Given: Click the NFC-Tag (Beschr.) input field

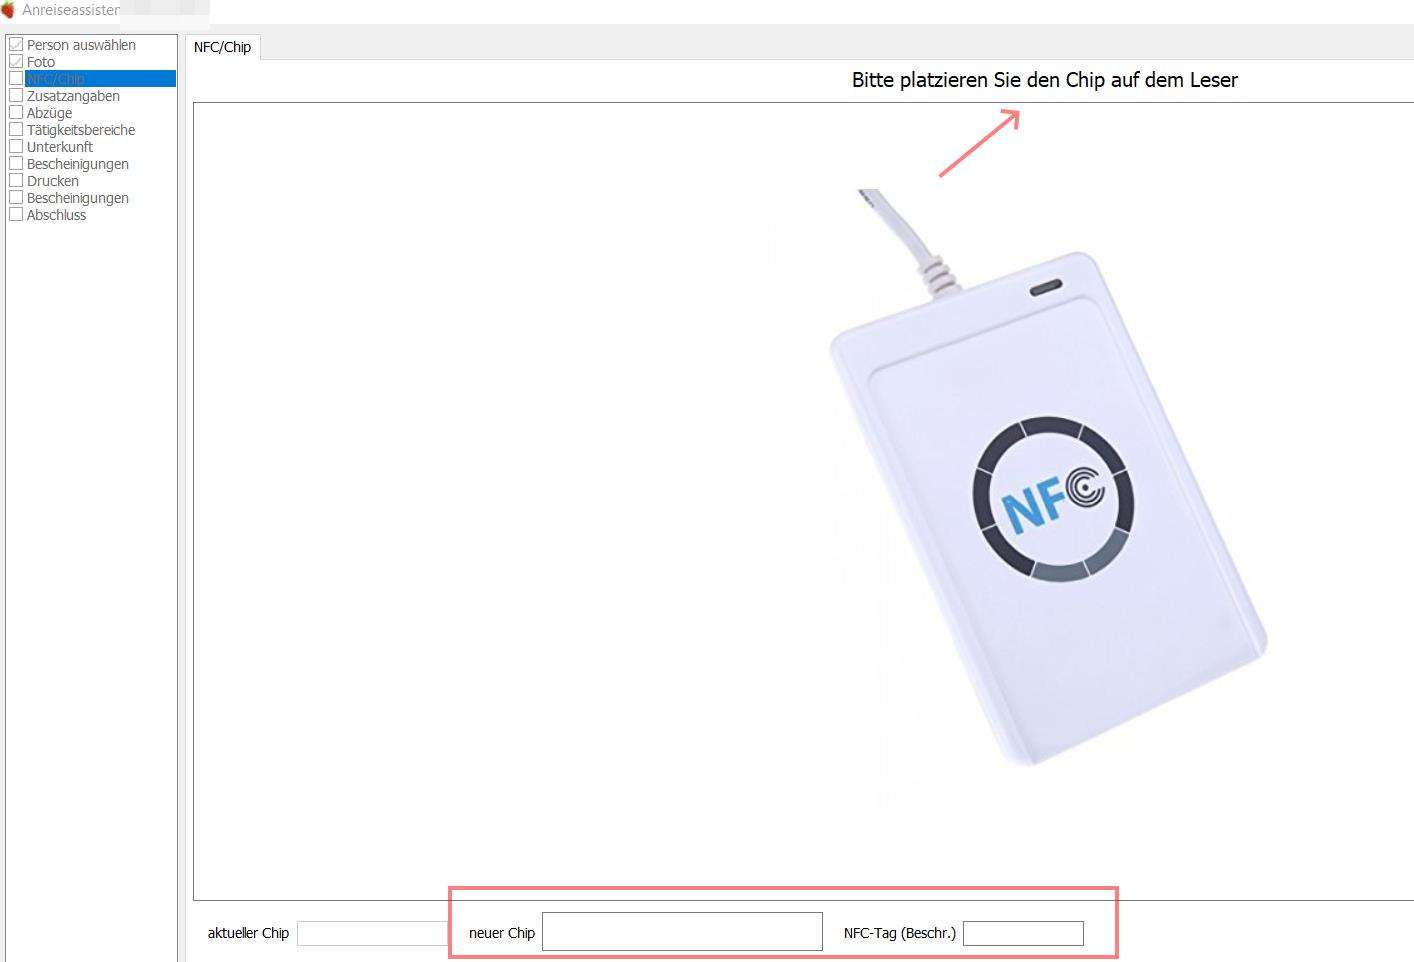Looking at the screenshot, I should (x=1023, y=933).
